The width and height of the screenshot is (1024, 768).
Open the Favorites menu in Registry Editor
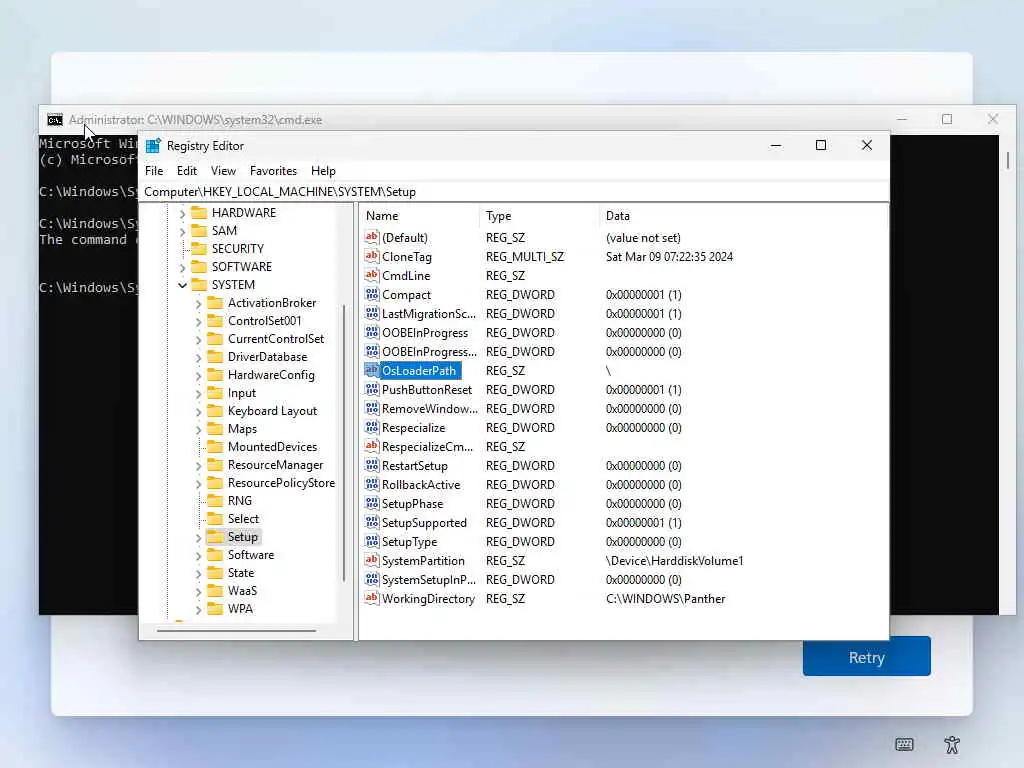[273, 170]
